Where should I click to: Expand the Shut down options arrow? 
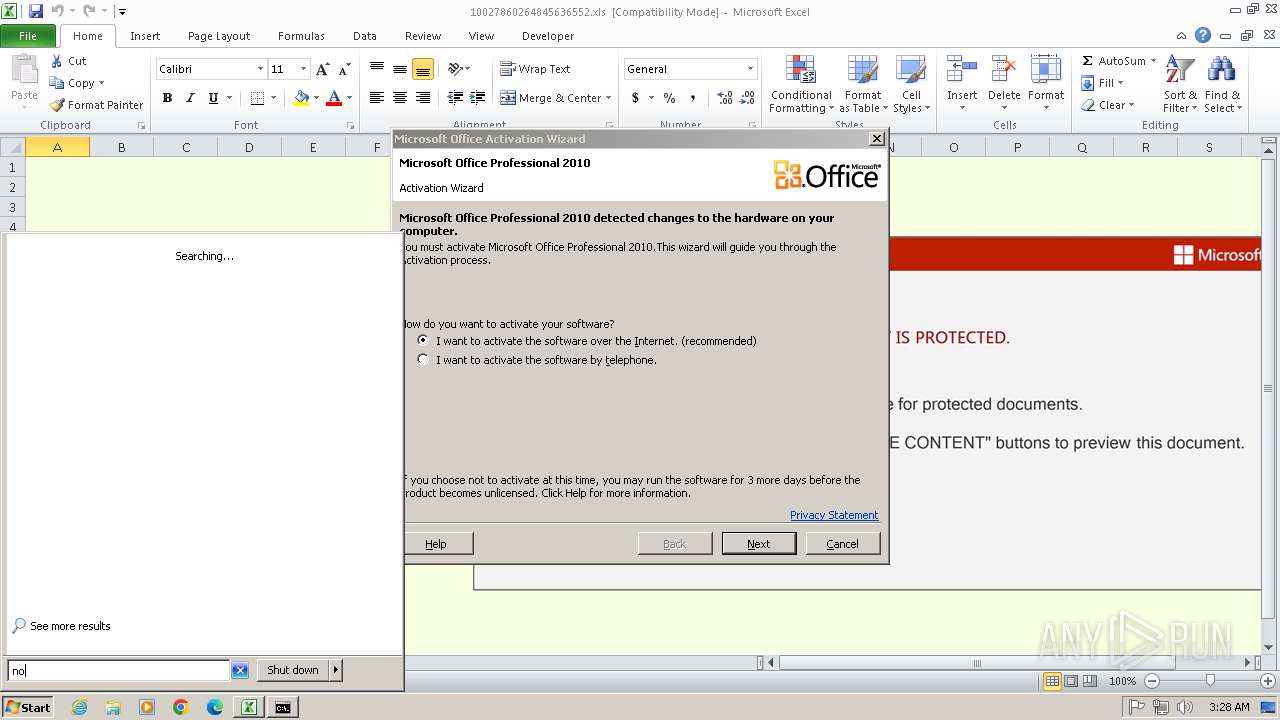(x=336, y=670)
